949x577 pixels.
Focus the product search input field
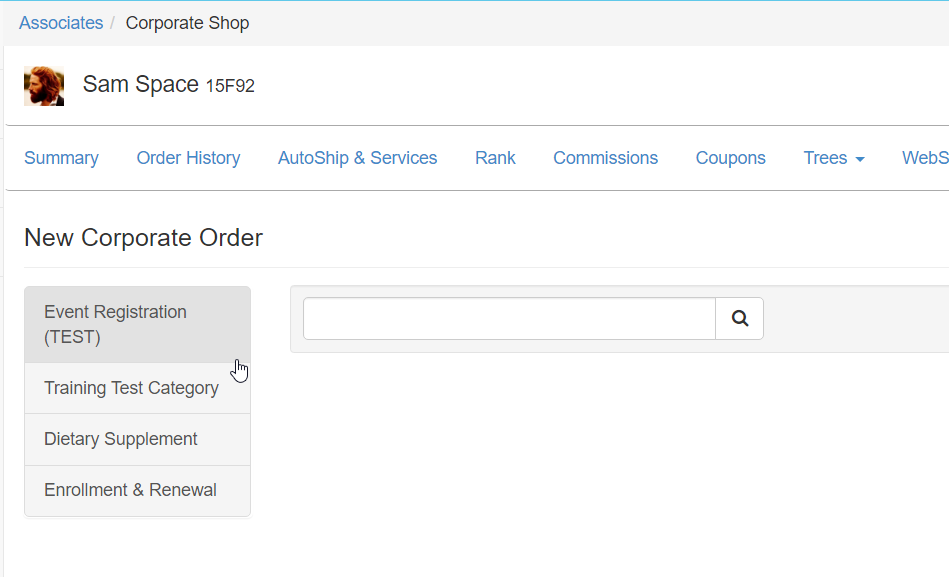509,318
